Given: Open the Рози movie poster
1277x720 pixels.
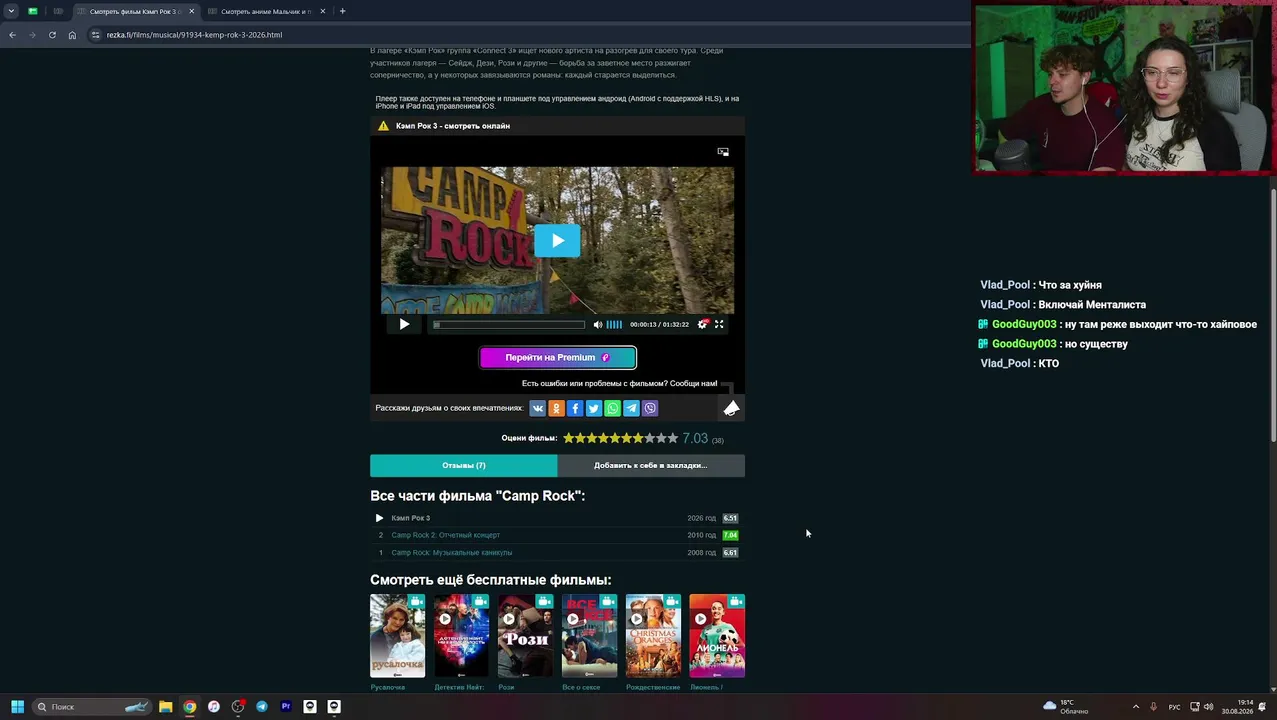Looking at the screenshot, I should pos(525,636).
